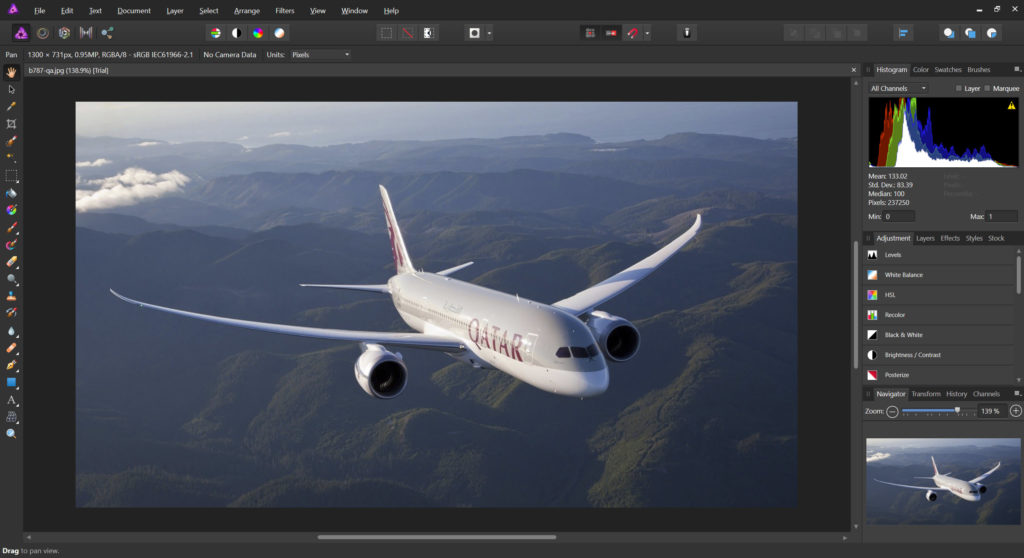Apply Auto Colors color wheel icon
The image size is (1024, 558).
point(258,33)
